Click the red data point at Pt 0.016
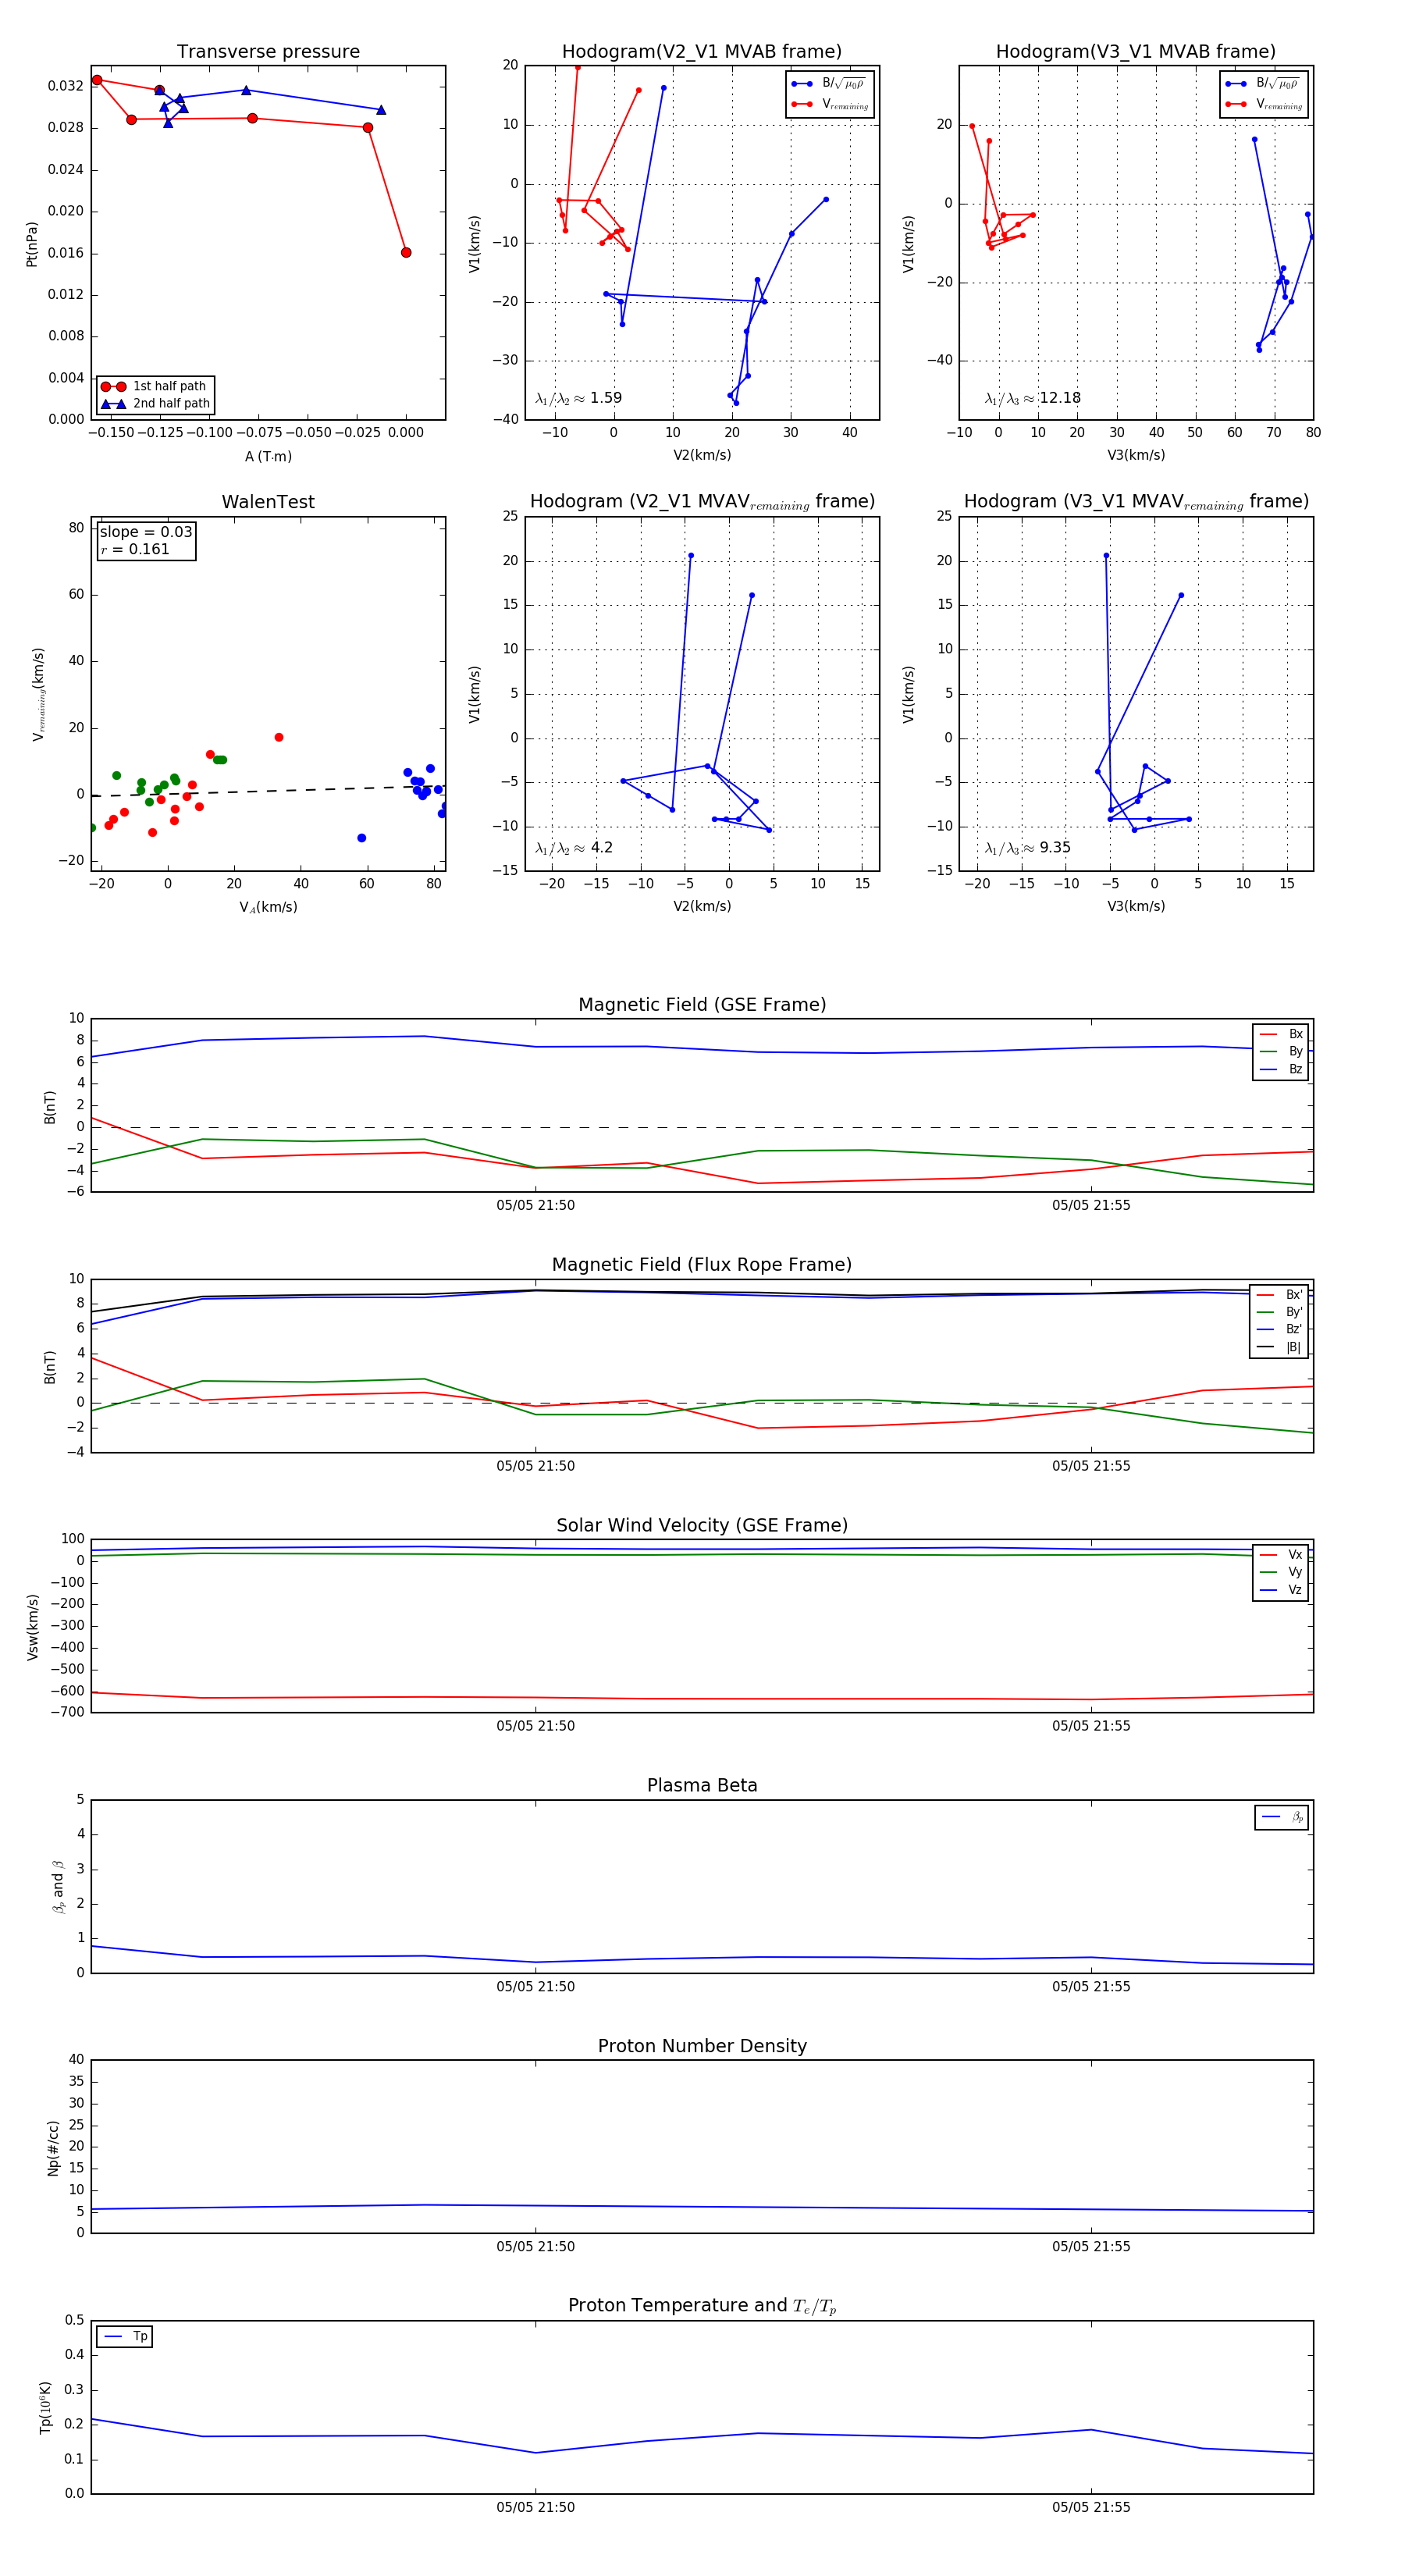The height and width of the screenshot is (2576, 1405). 406,252
